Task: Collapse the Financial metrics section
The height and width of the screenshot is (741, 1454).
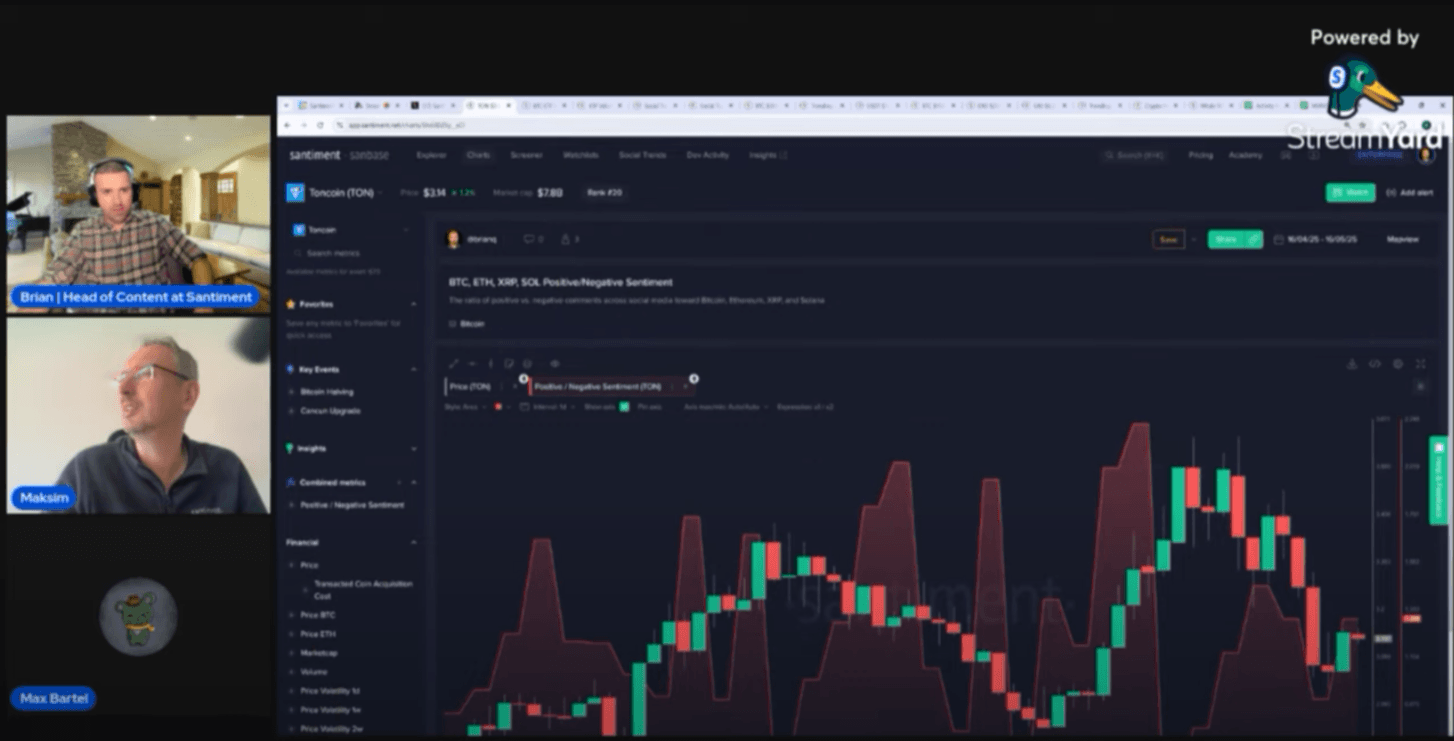Action: pyautogui.click(x=414, y=542)
